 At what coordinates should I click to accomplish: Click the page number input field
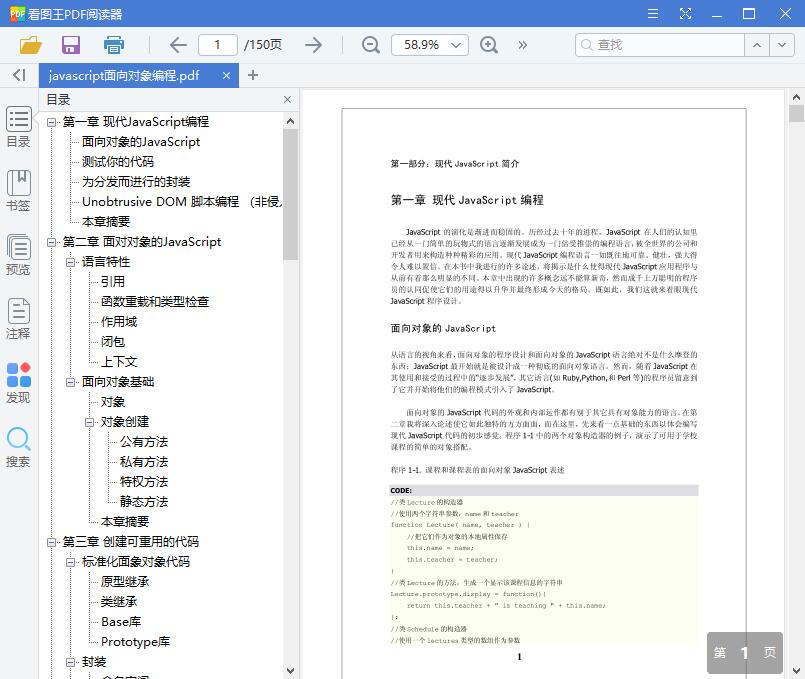click(x=218, y=45)
